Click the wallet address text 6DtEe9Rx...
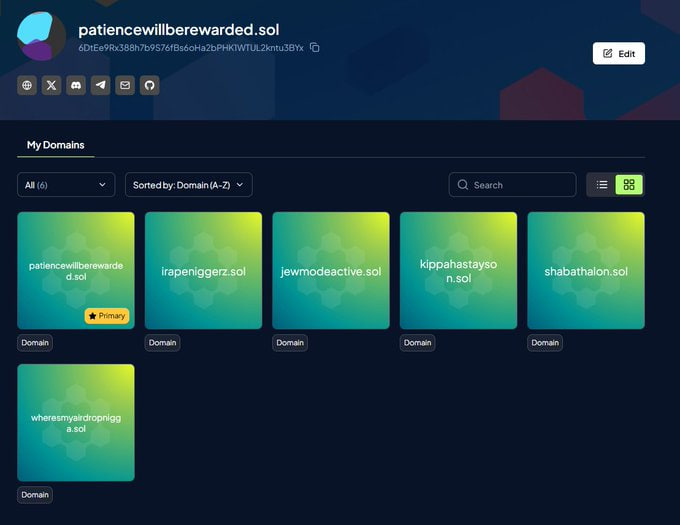Viewport: 680px width, 525px height. coord(191,48)
